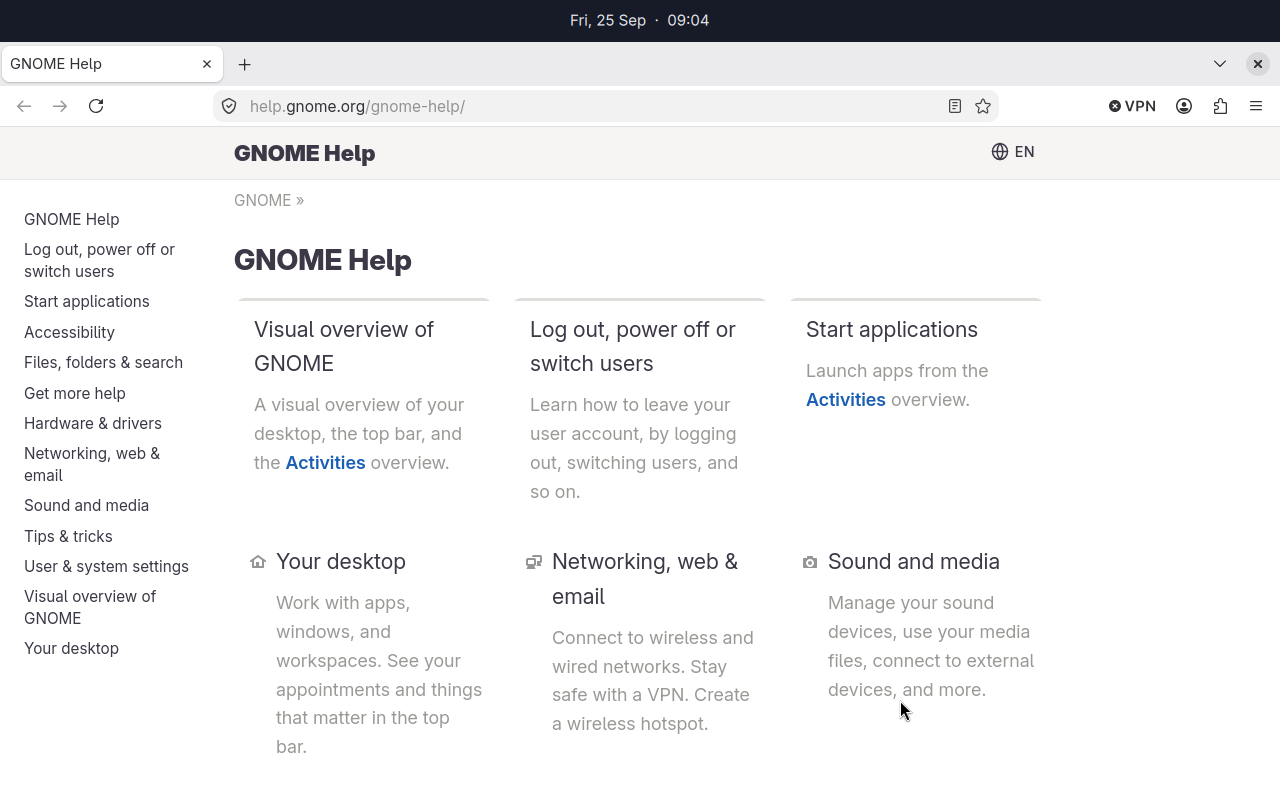Open the Networking, web & email section heading

(645, 579)
